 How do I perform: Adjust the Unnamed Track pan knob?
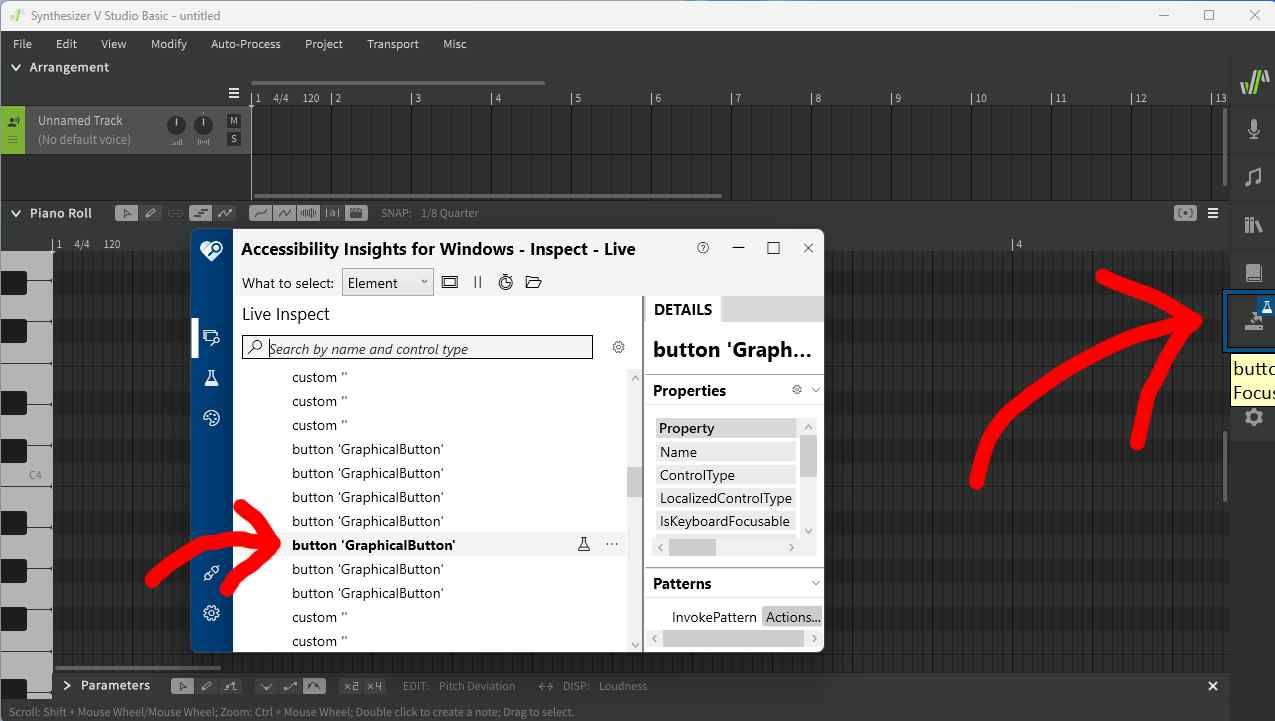[203, 125]
